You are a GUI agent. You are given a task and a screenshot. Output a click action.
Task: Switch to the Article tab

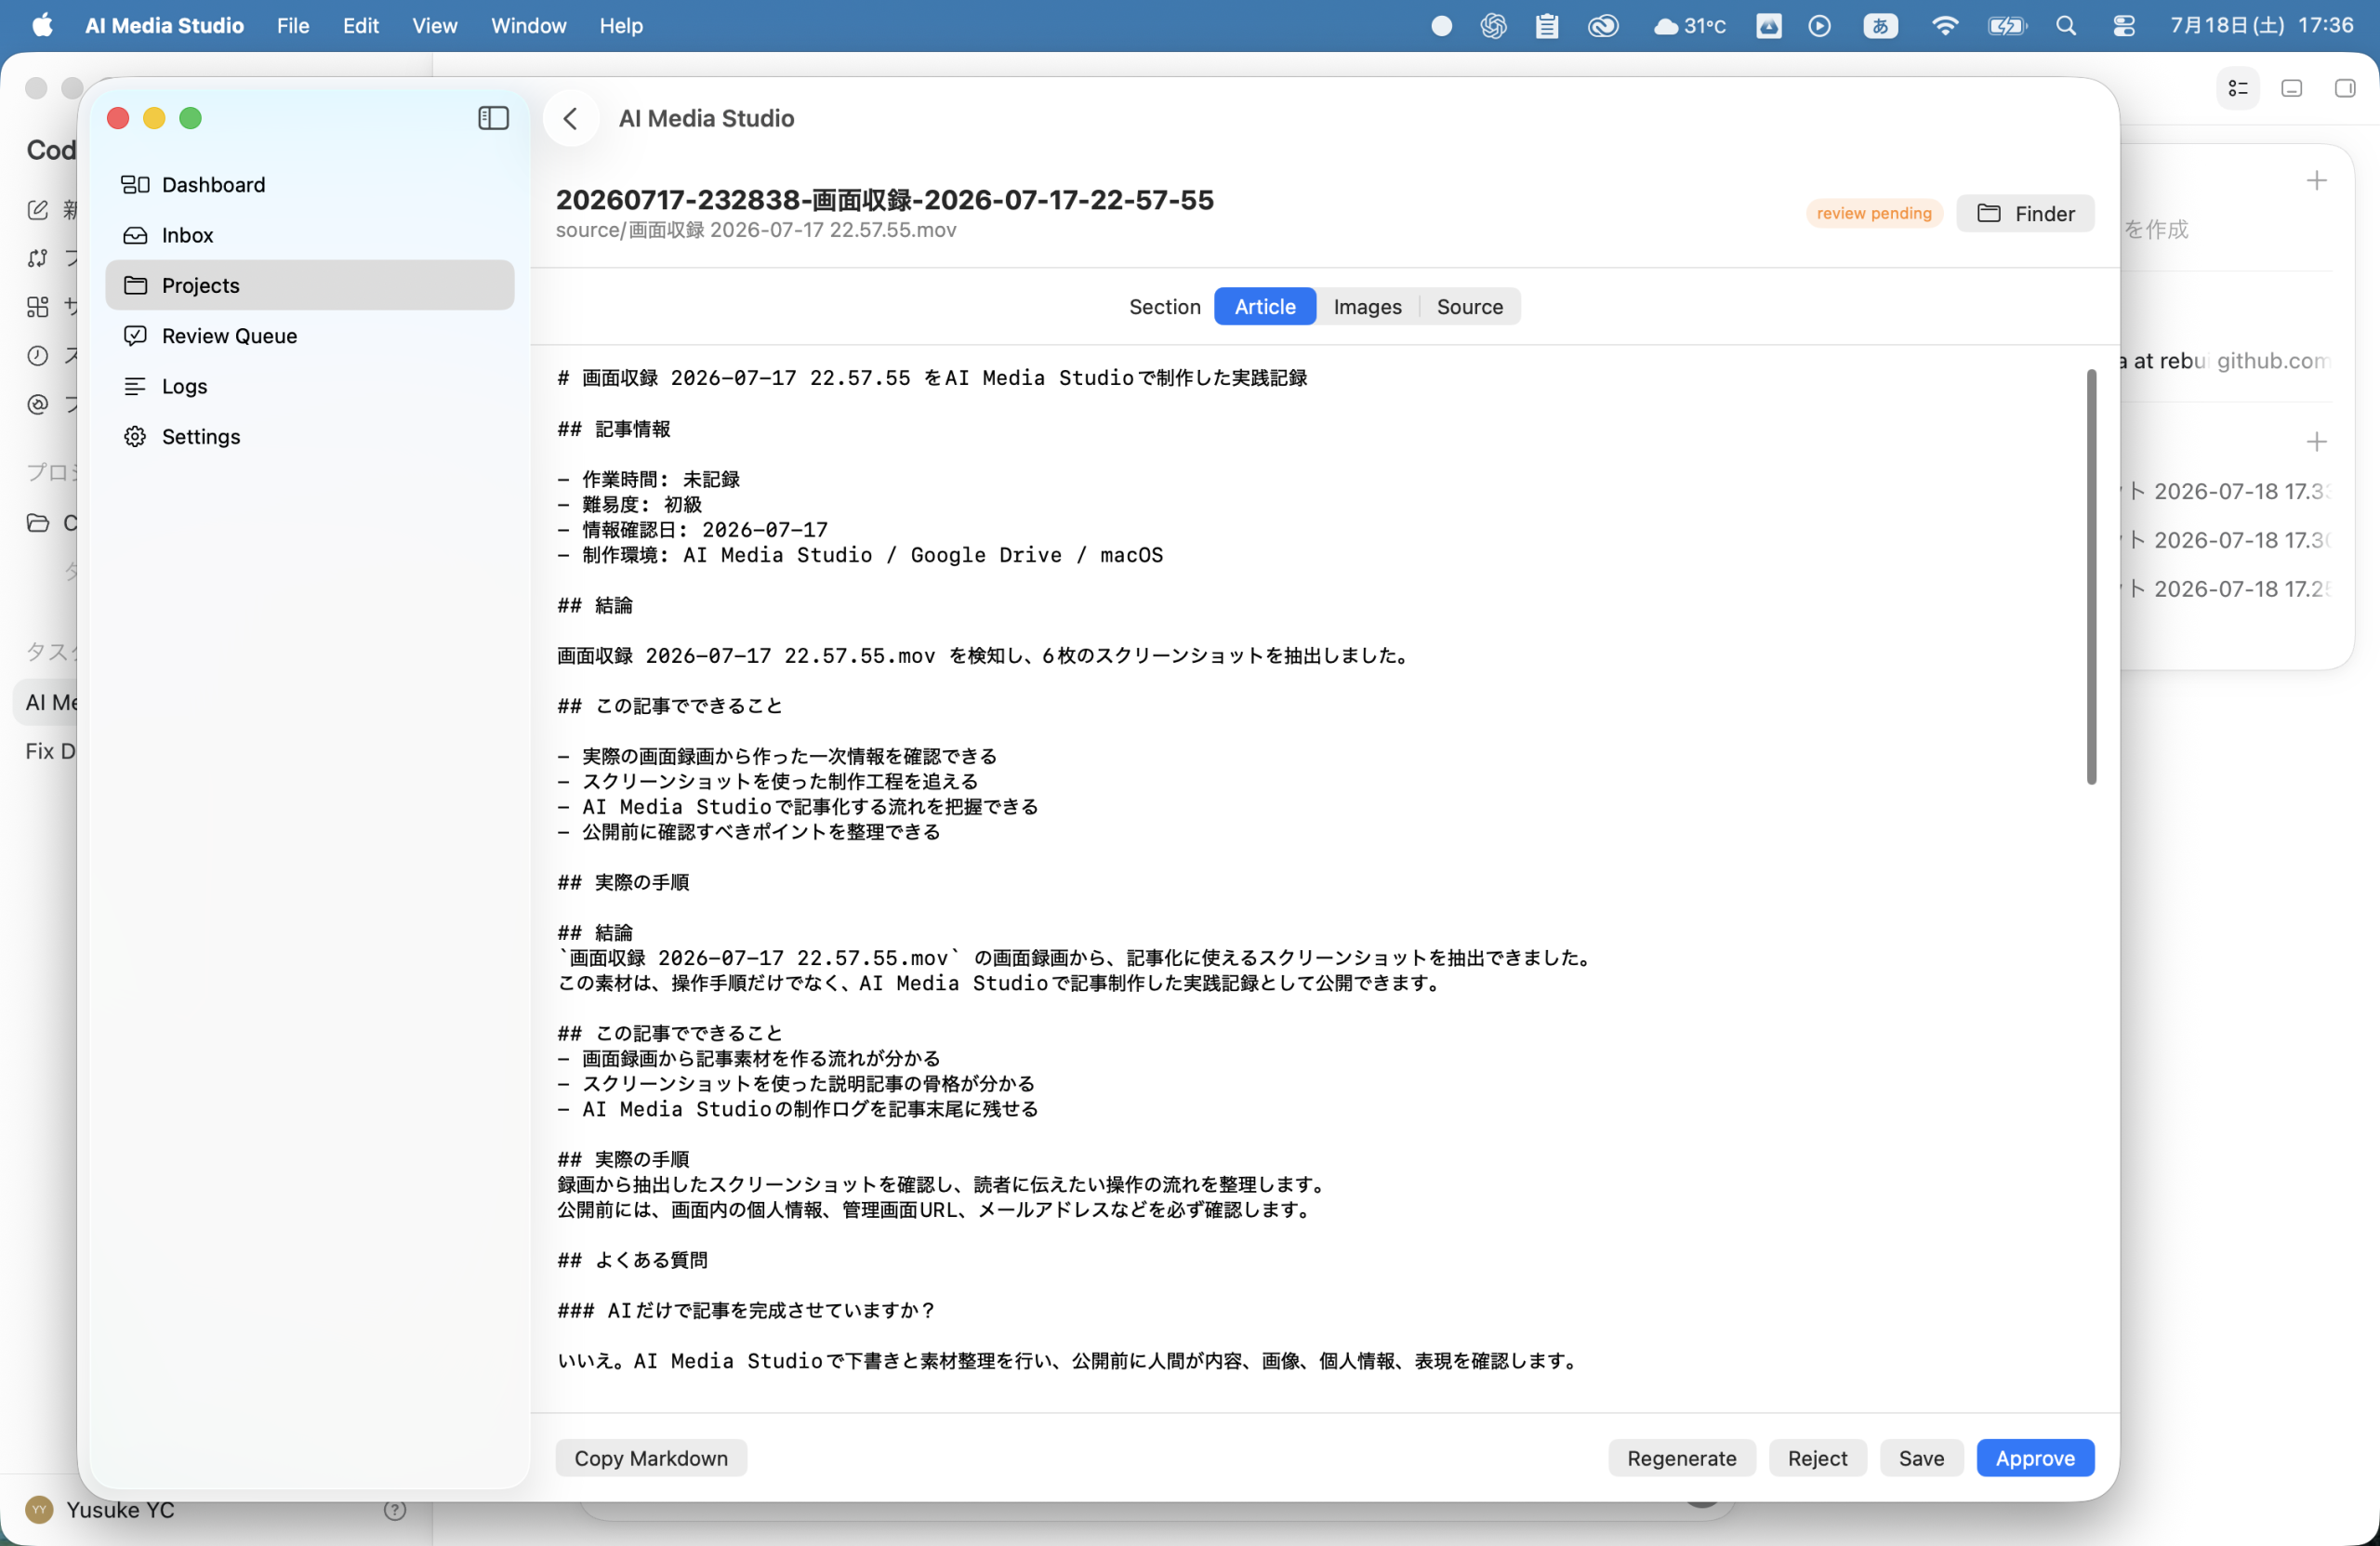[x=1264, y=307]
